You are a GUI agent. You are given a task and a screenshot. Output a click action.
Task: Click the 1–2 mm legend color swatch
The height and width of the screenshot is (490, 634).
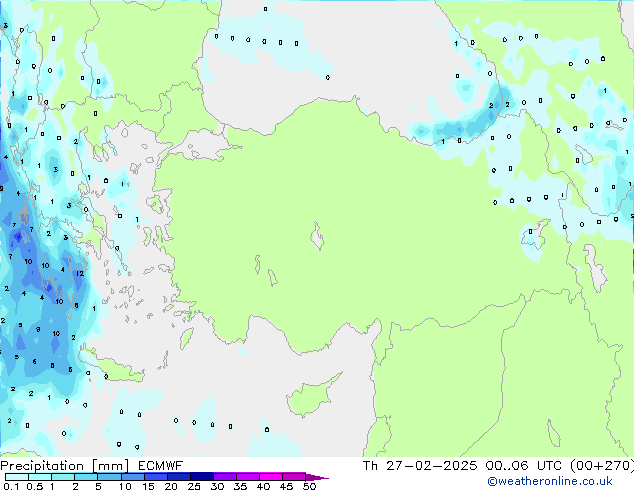coord(63,477)
